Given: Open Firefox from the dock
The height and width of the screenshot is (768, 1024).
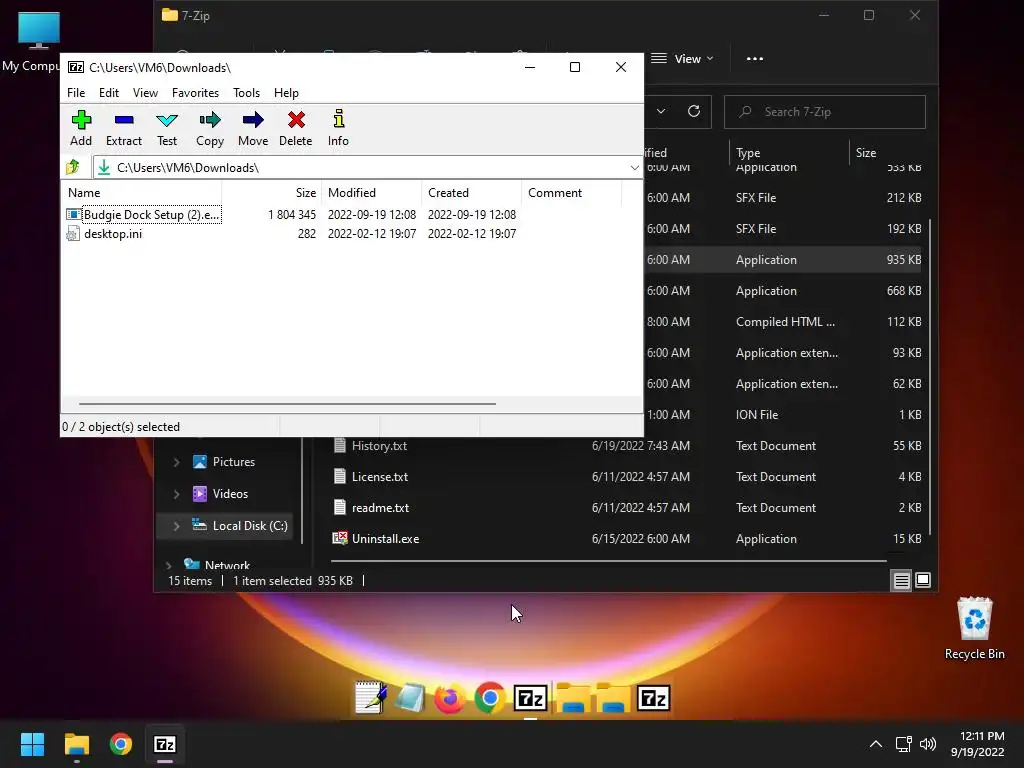Looking at the screenshot, I should [x=449, y=698].
